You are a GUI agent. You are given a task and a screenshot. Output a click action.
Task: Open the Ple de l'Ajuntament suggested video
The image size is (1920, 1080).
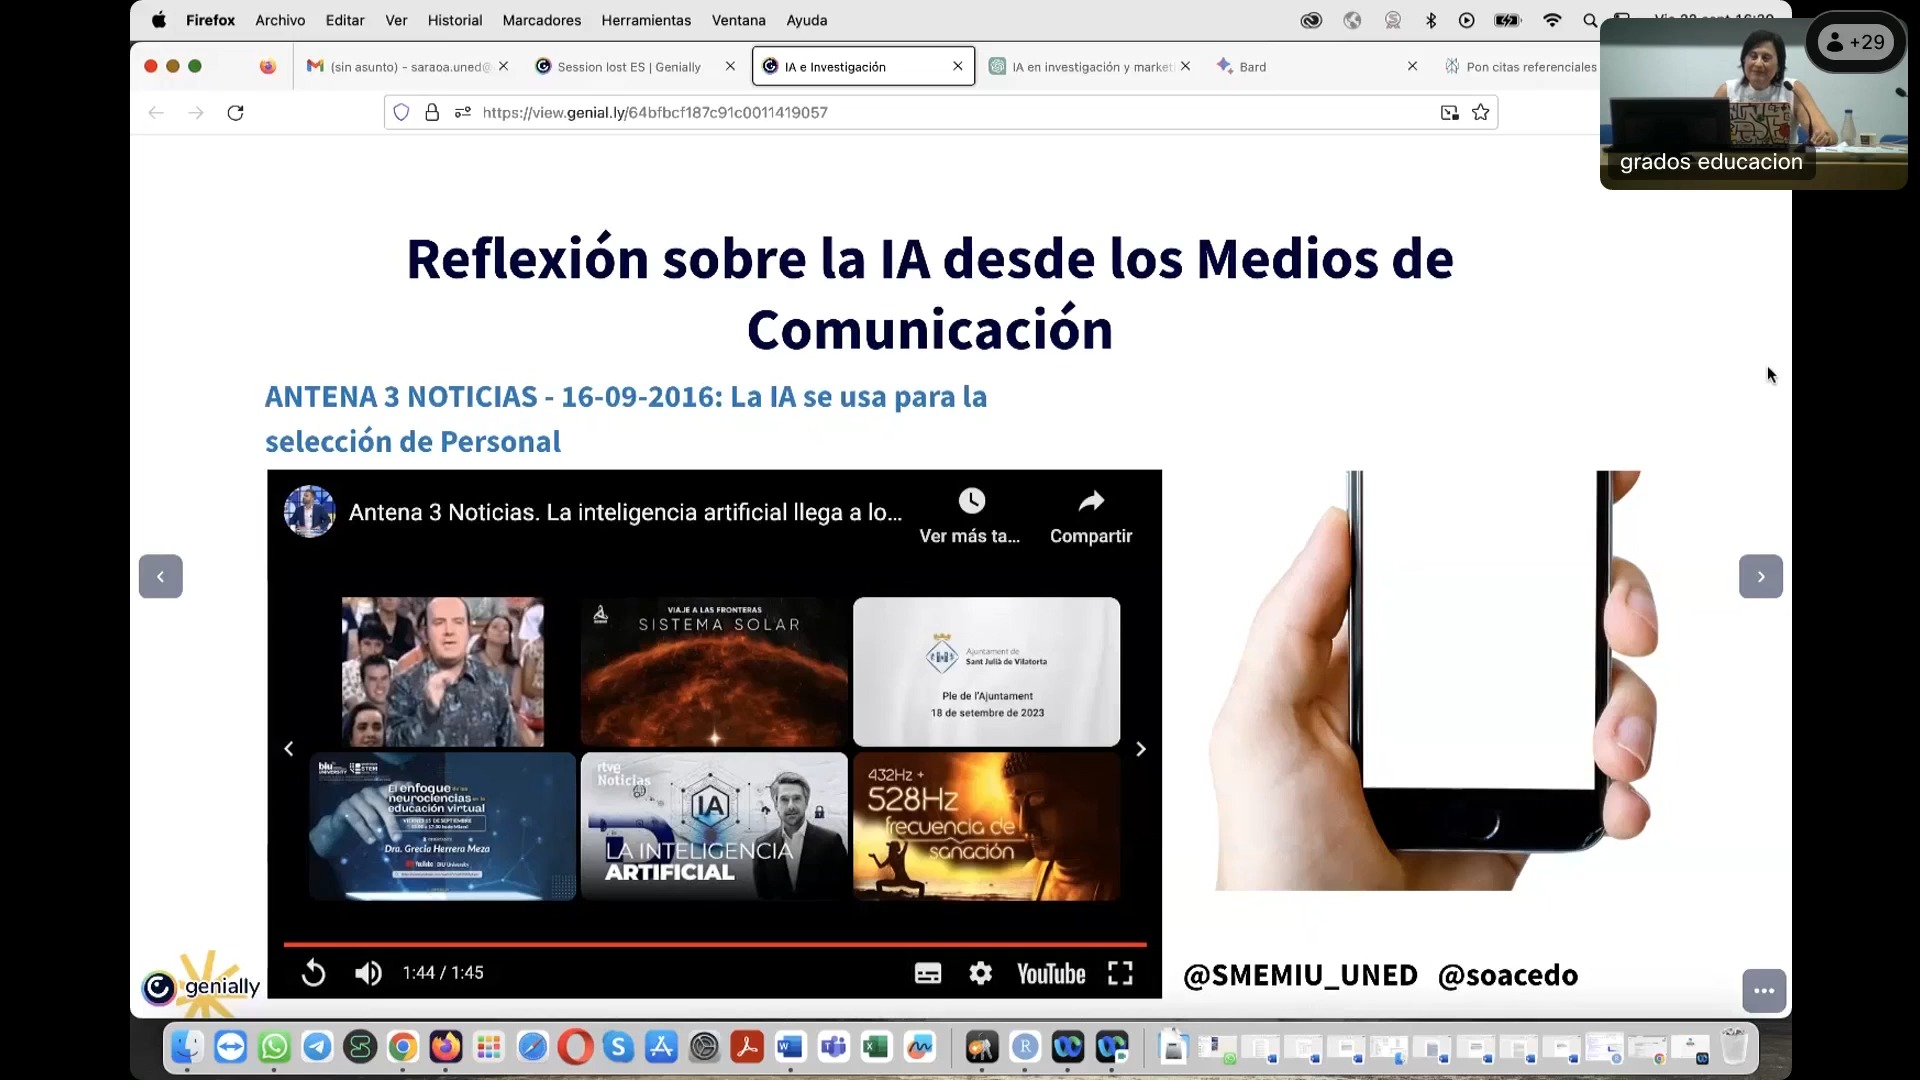(x=986, y=672)
